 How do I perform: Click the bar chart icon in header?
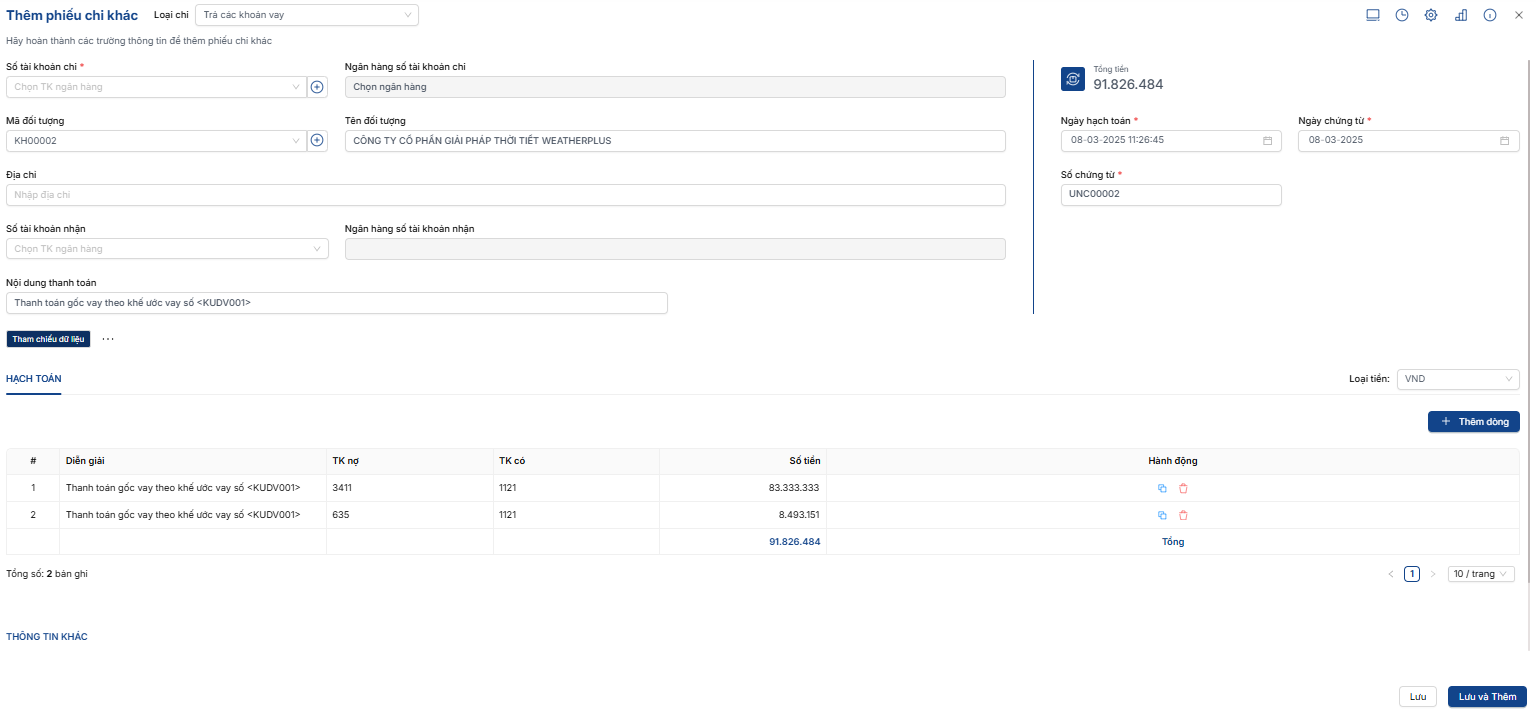(1461, 15)
